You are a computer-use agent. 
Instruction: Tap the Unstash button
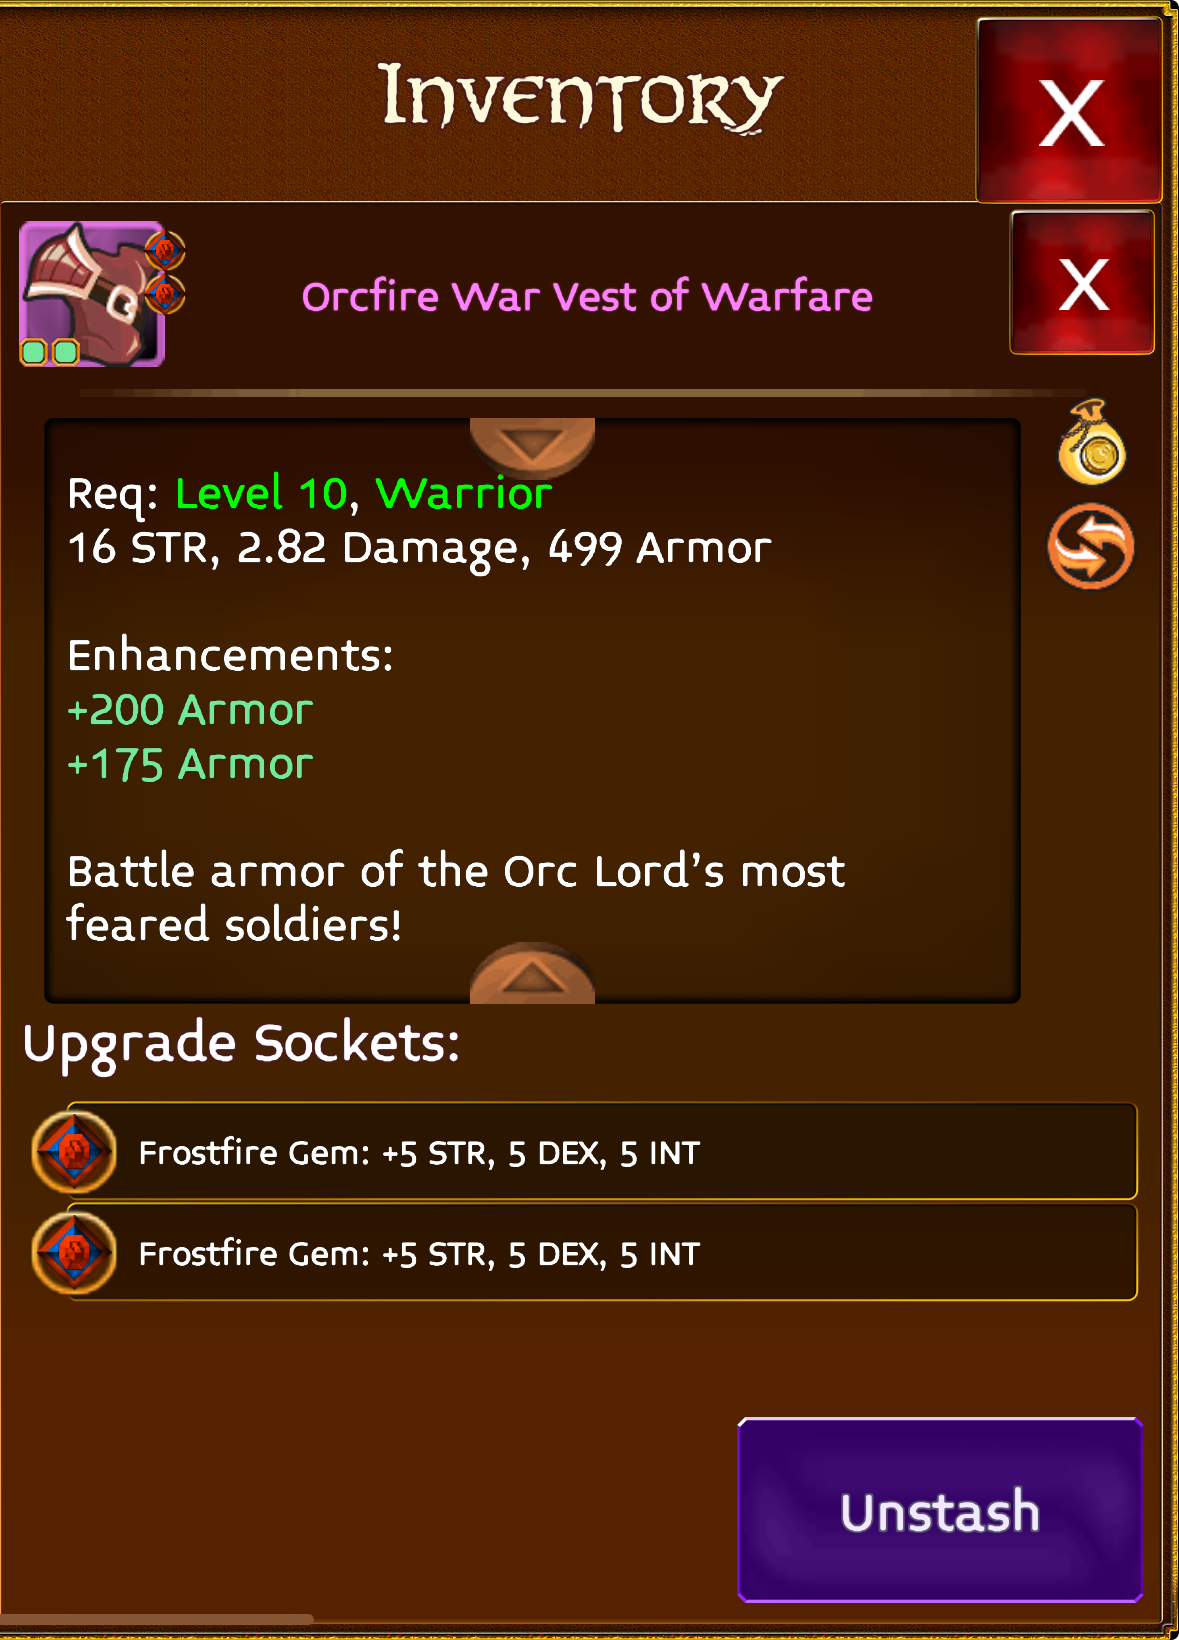pyautogui.click(x=940, y=1510)
